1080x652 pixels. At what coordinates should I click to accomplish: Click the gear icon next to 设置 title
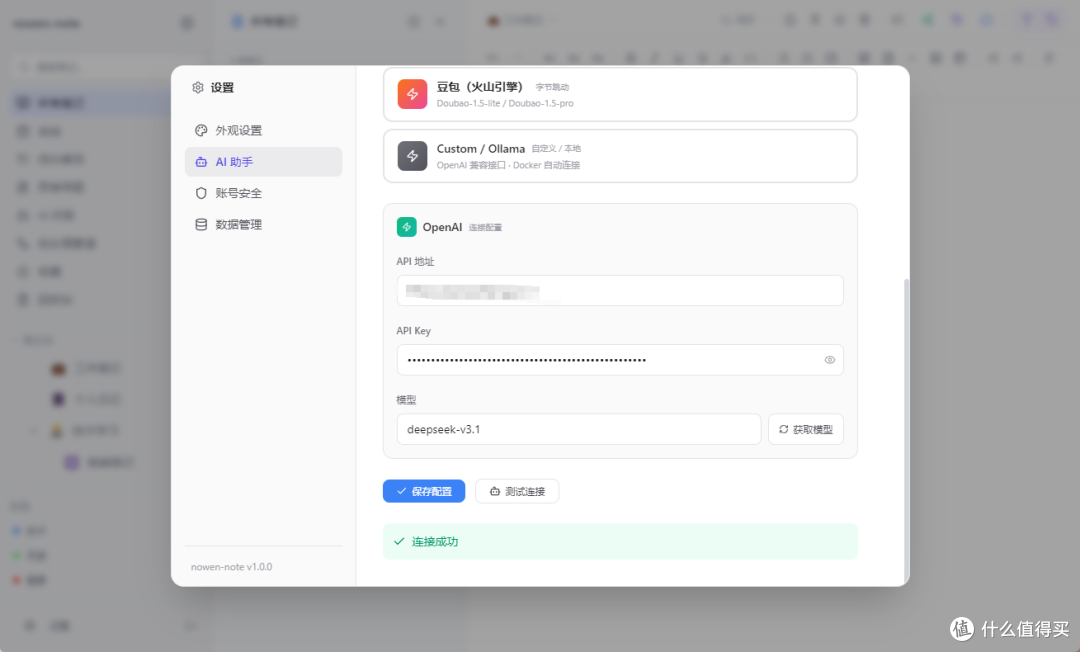198,87
